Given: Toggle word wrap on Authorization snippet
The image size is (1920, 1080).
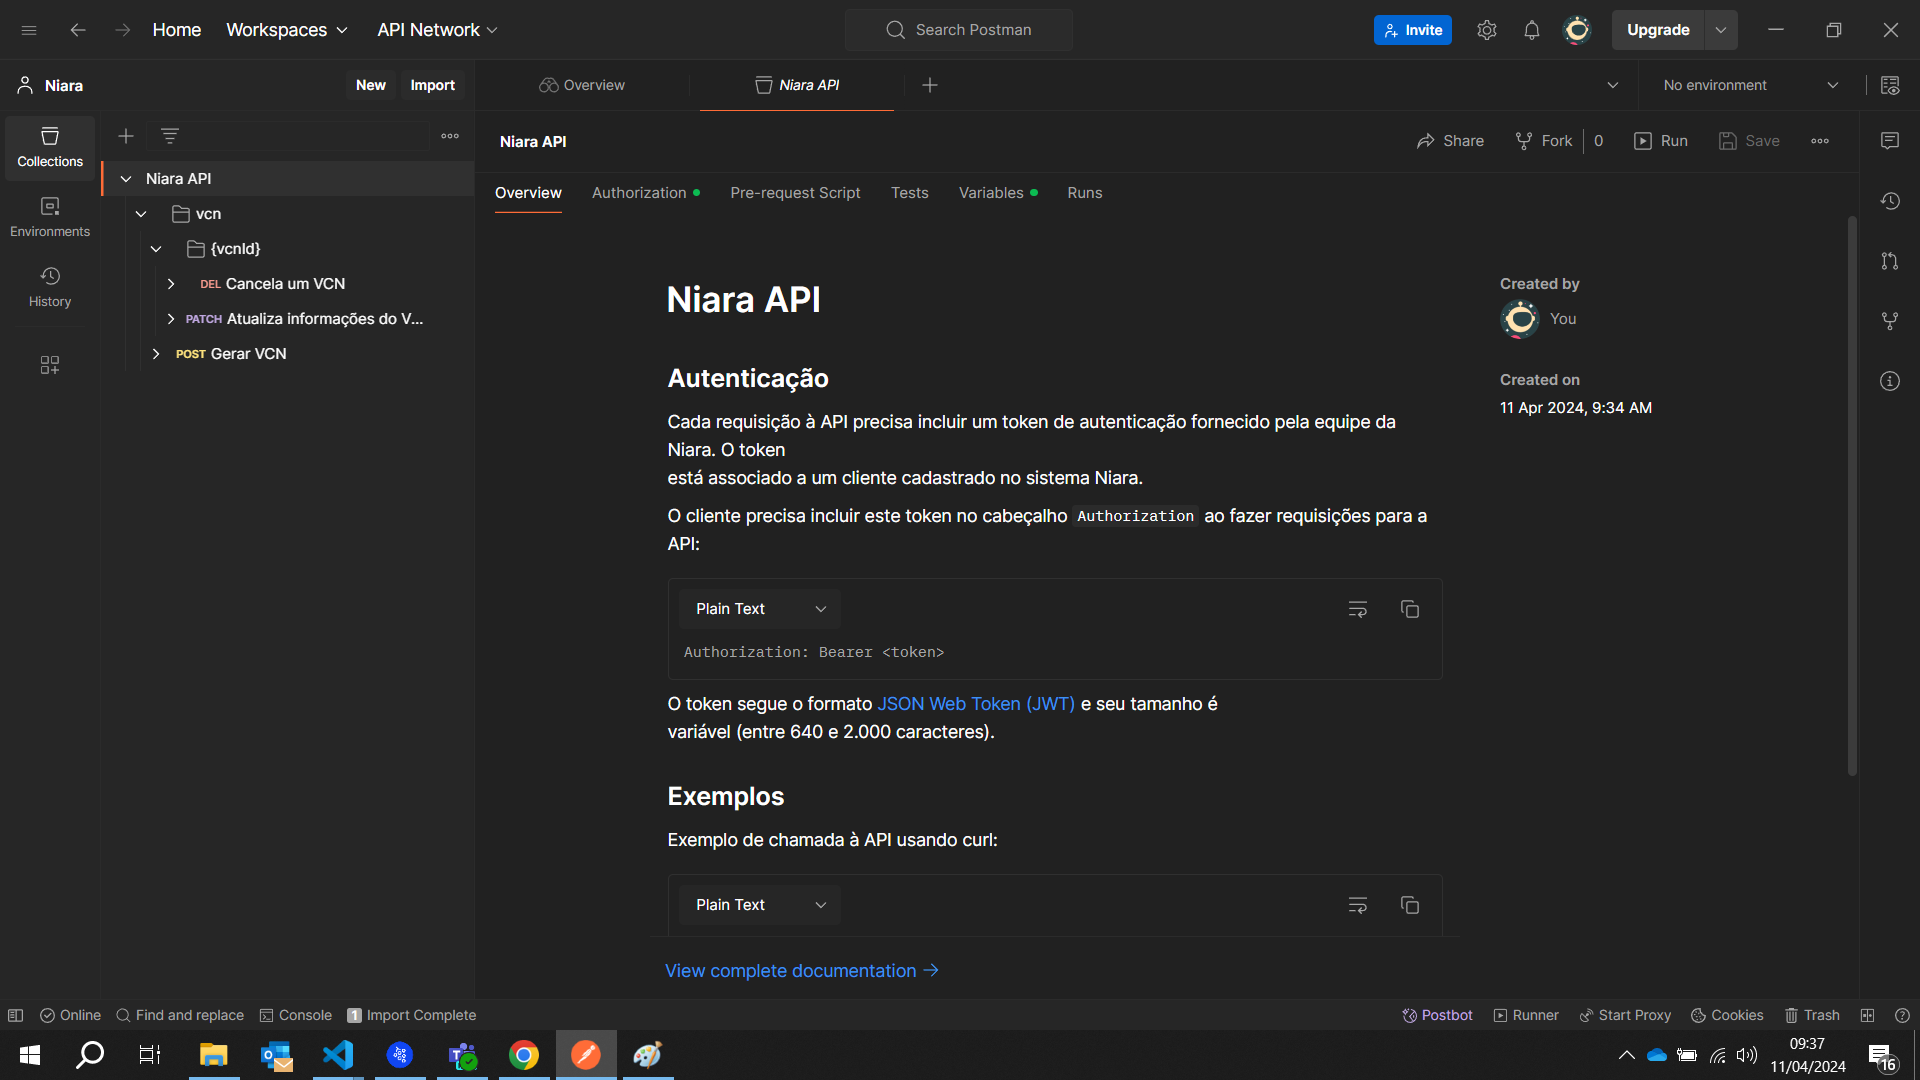Looking at the screenshot, I should tap(1358, 609).
